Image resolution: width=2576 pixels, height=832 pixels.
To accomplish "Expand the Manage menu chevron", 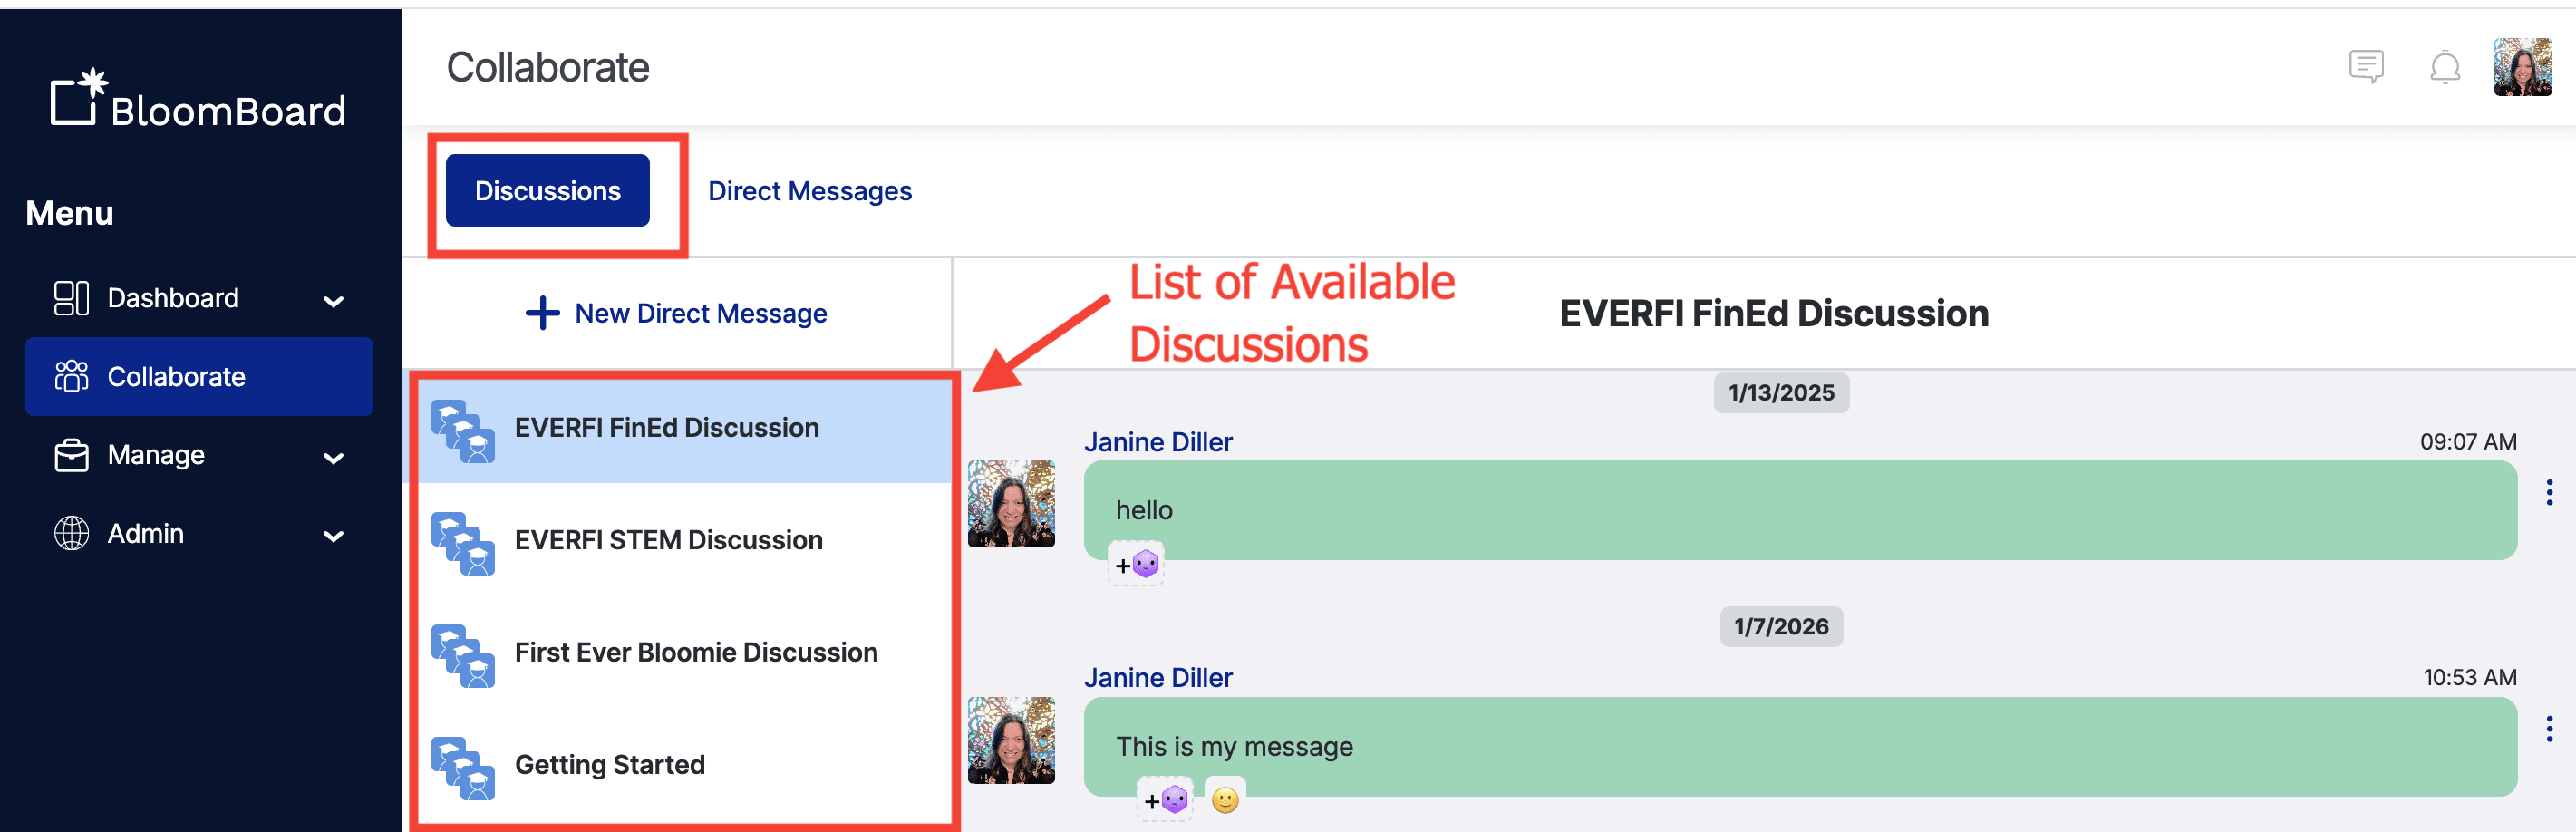I will [x=334, y=458].
